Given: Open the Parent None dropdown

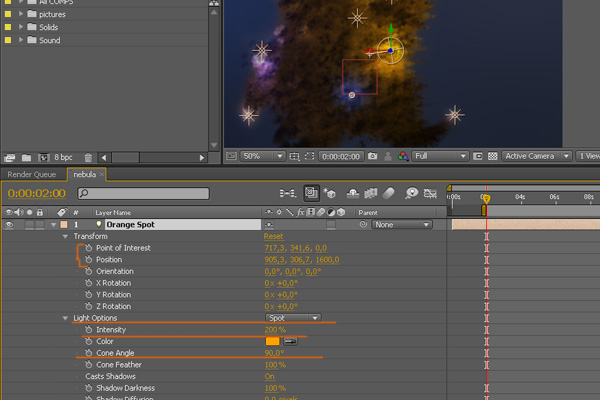Looking at the screenshot, I should [402, 225].
